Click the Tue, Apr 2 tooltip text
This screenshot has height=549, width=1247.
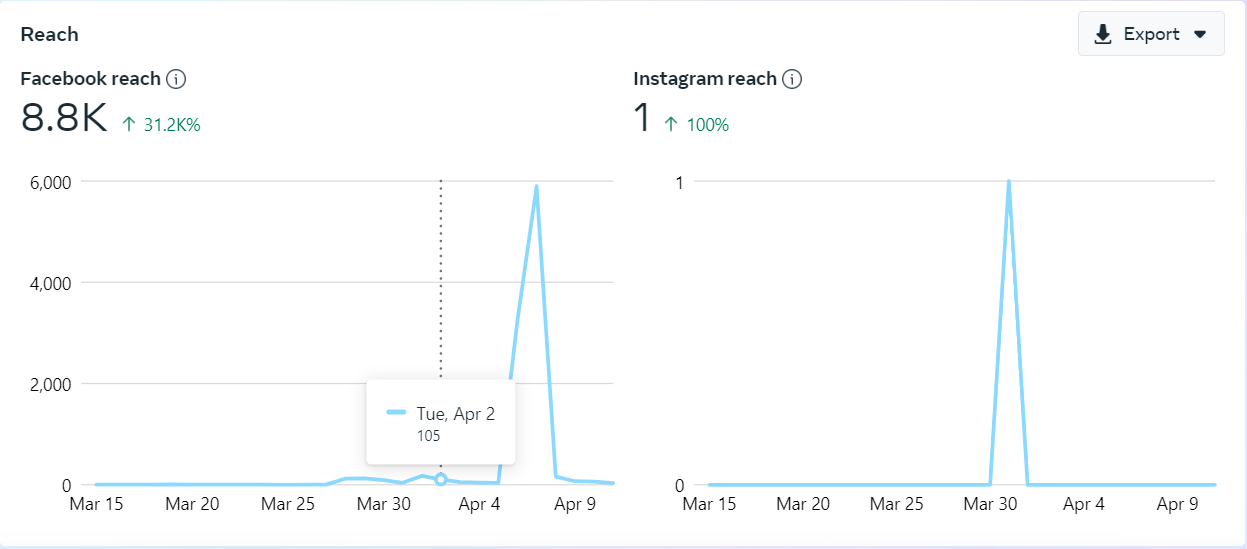[455, 414]
